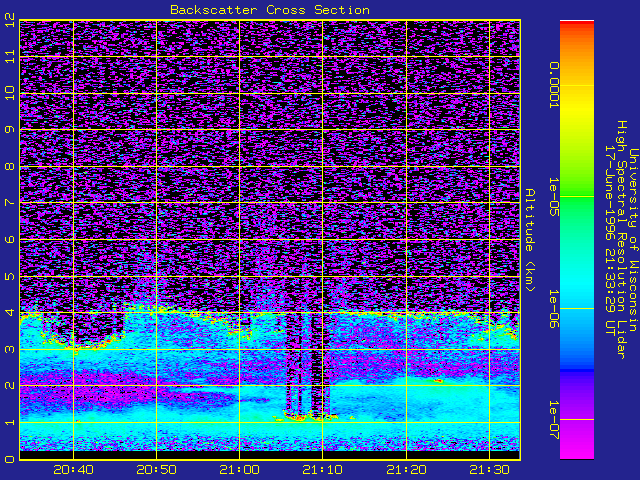Click the 1e-05 color scale label
The width and height of the screenshot is (640, 480).
coord(553,197)
